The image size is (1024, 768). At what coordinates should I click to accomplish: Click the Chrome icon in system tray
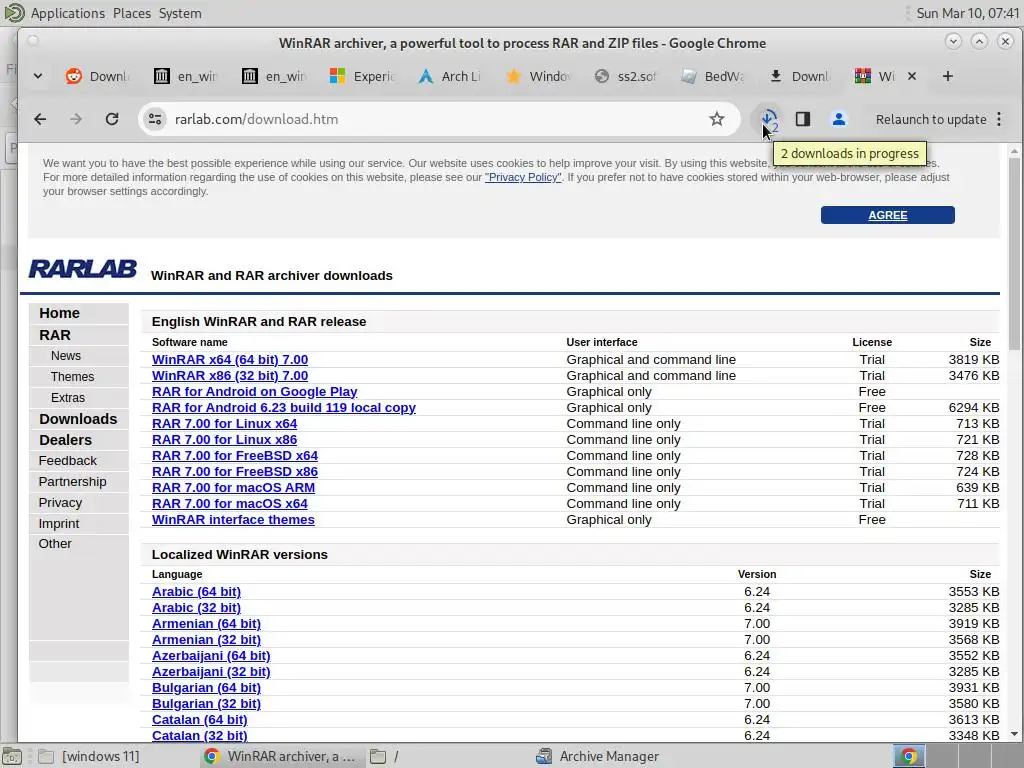(x=908, y=756)
